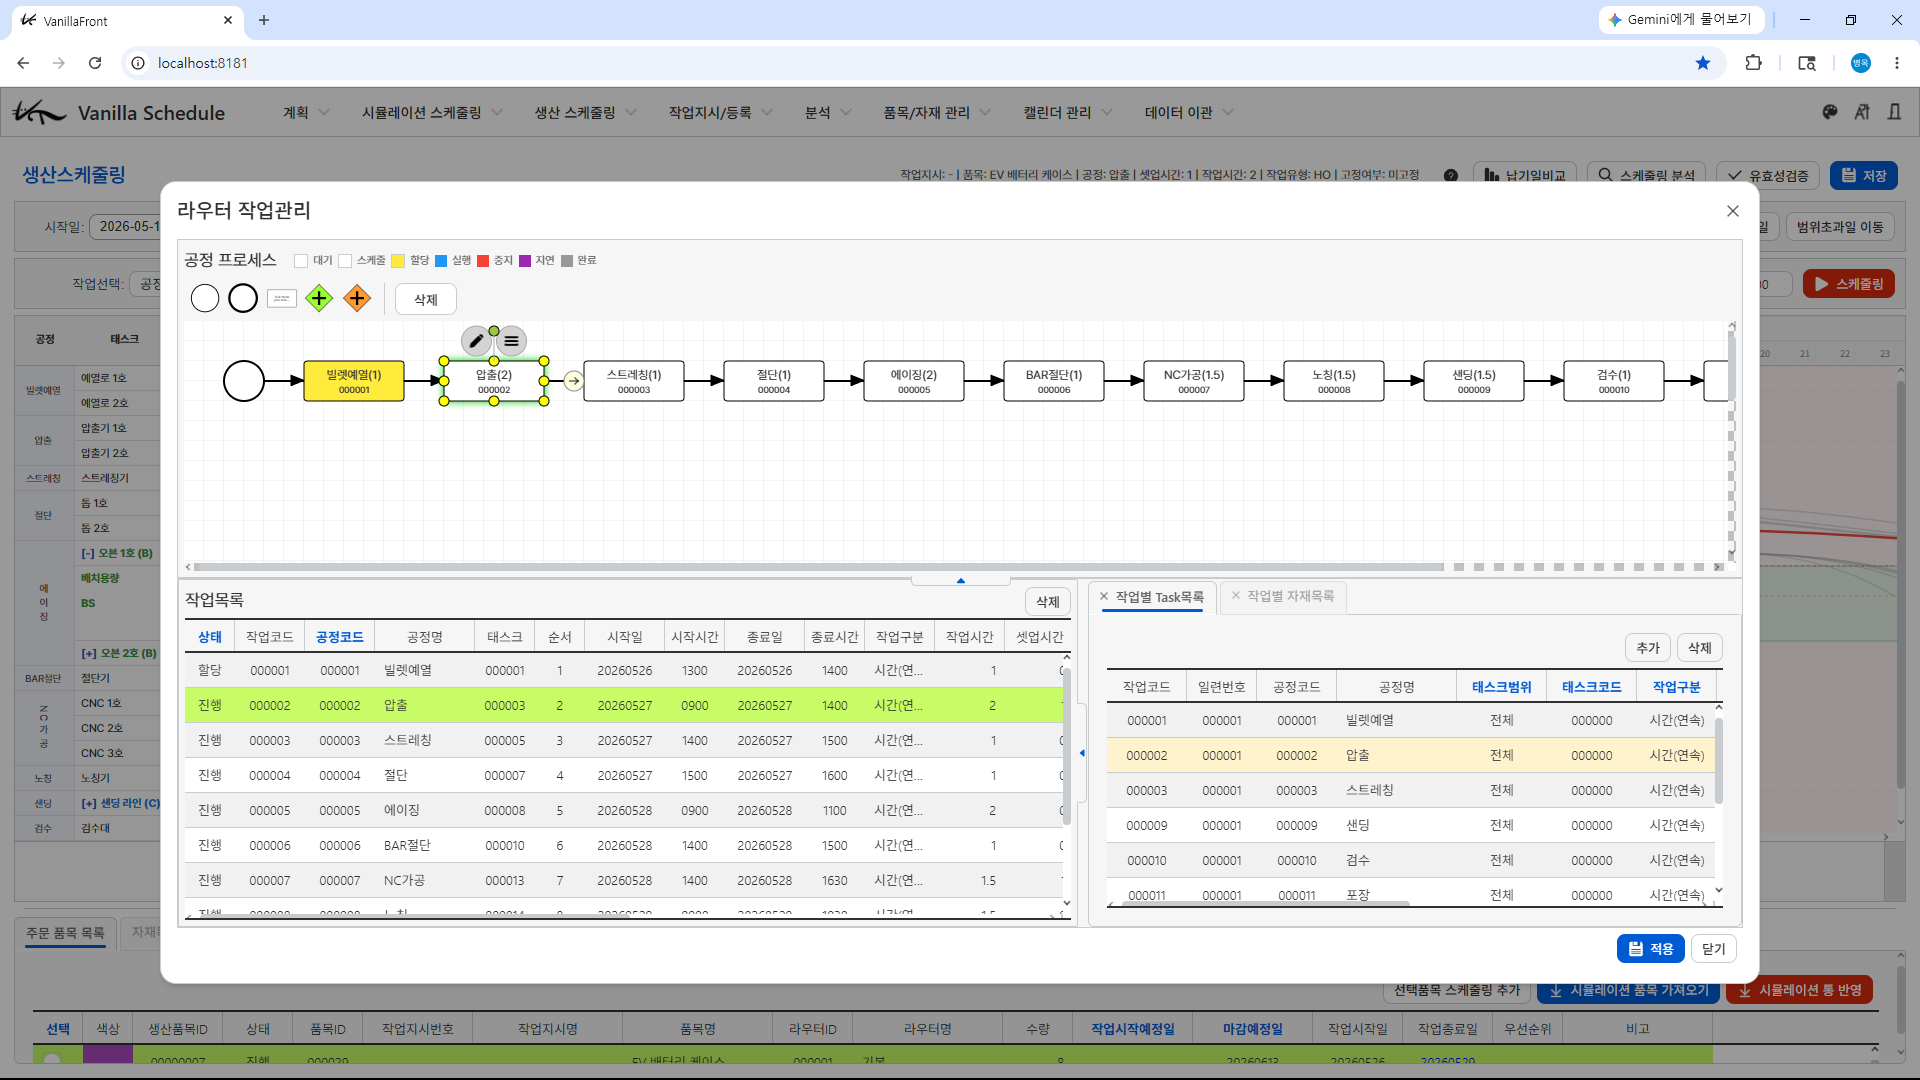Open the 캘린더 관리 menu dropdown
The width and height of the screenshot is (1920, 1080).
1067,113
